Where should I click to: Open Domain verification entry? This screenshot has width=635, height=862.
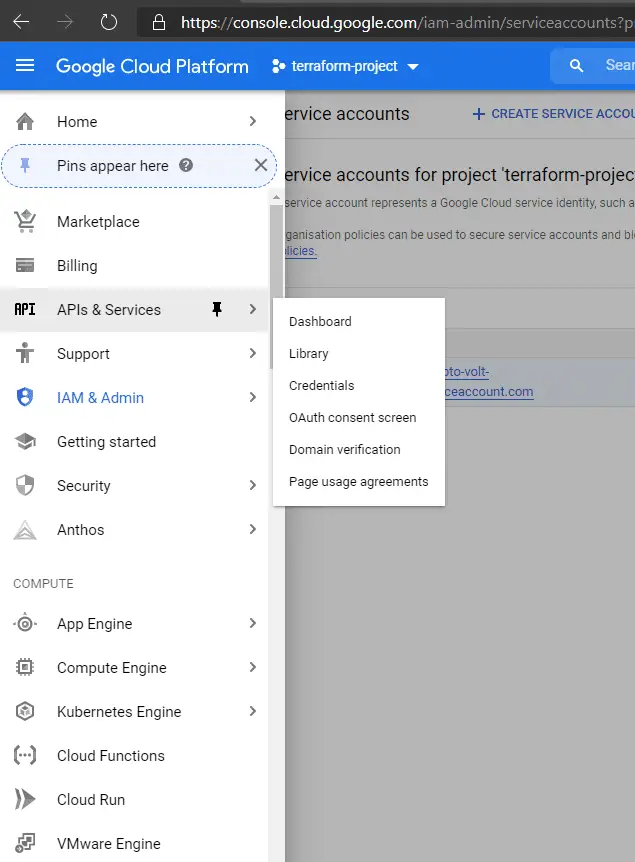pyautogui.click(x=358, y=450)
